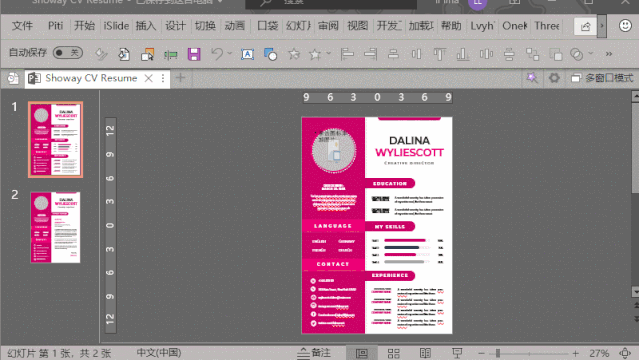Click the zoom slider handle

498,353
